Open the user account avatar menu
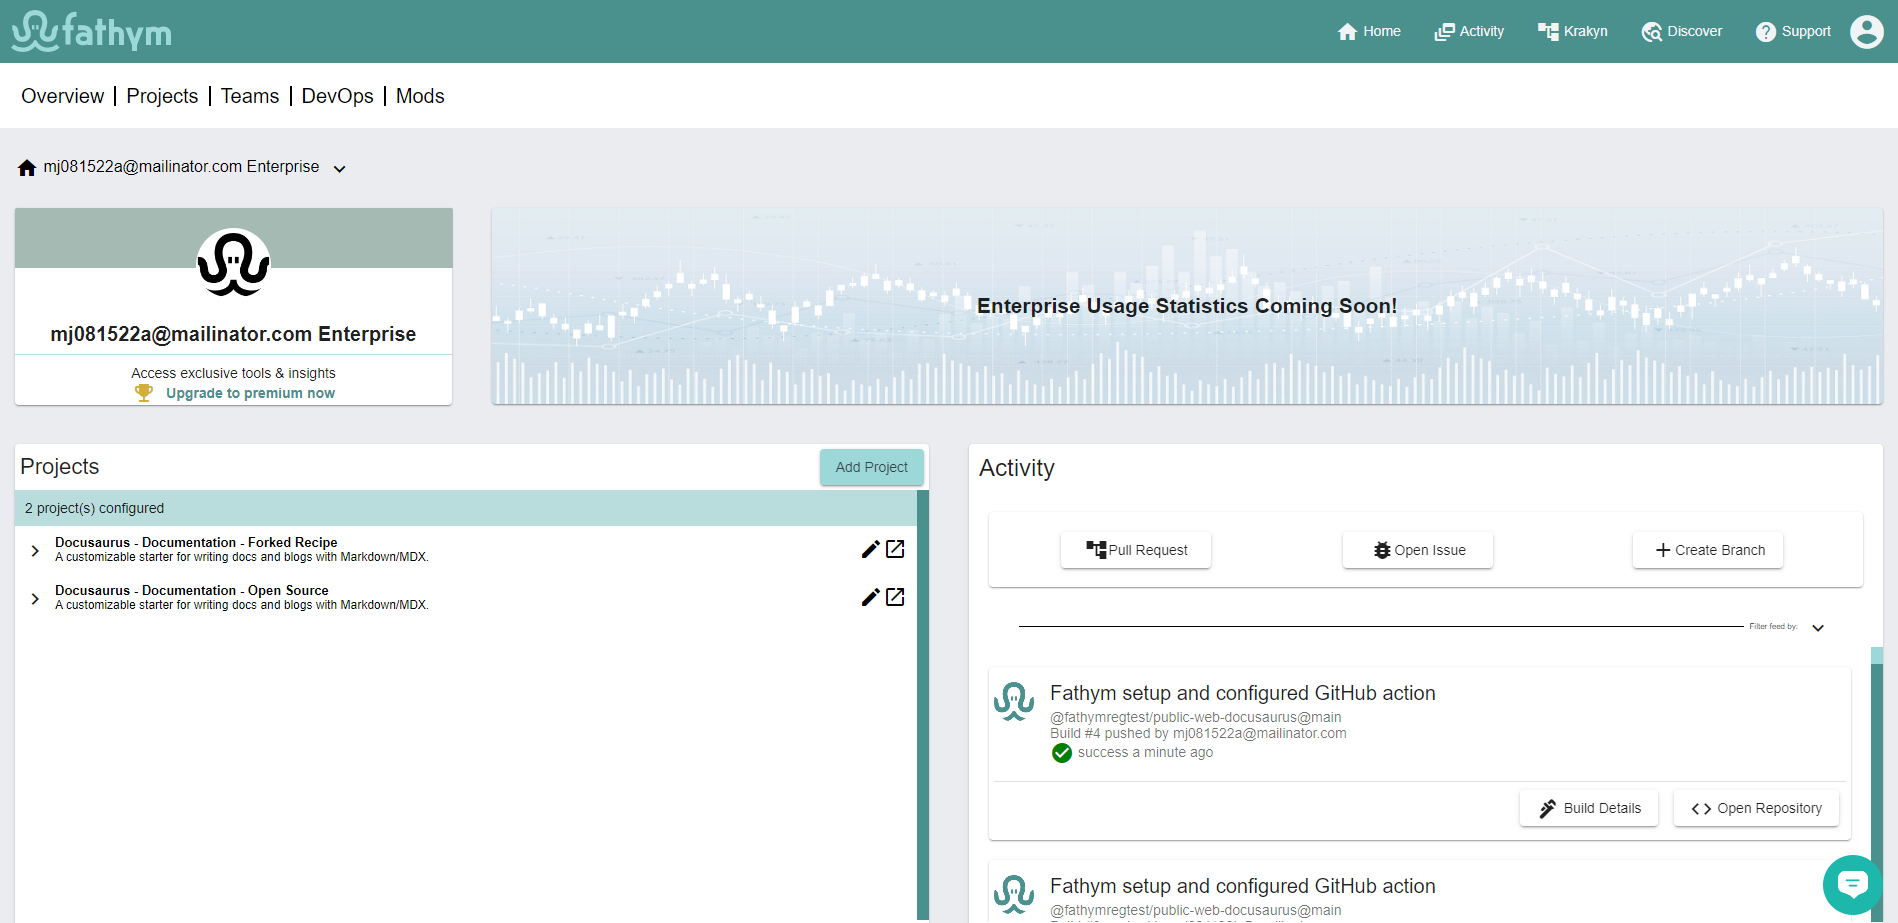The height and width of the screenshot is (923, 1898). [x=1866, y=31]
